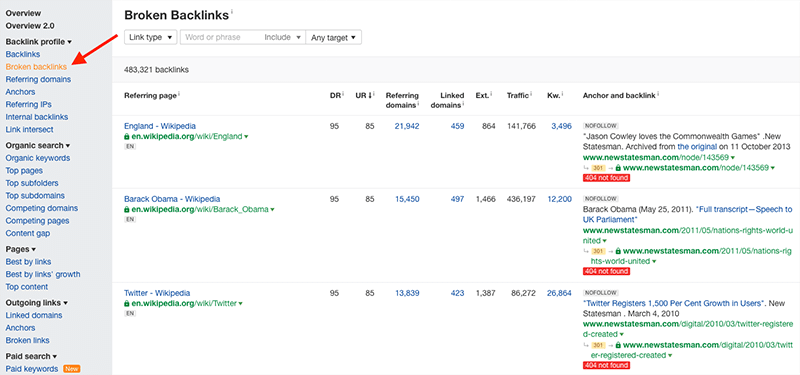This screenshot has width=800, height=375.
Task: Open the Internal backlinks report
Action: [37, 117]
